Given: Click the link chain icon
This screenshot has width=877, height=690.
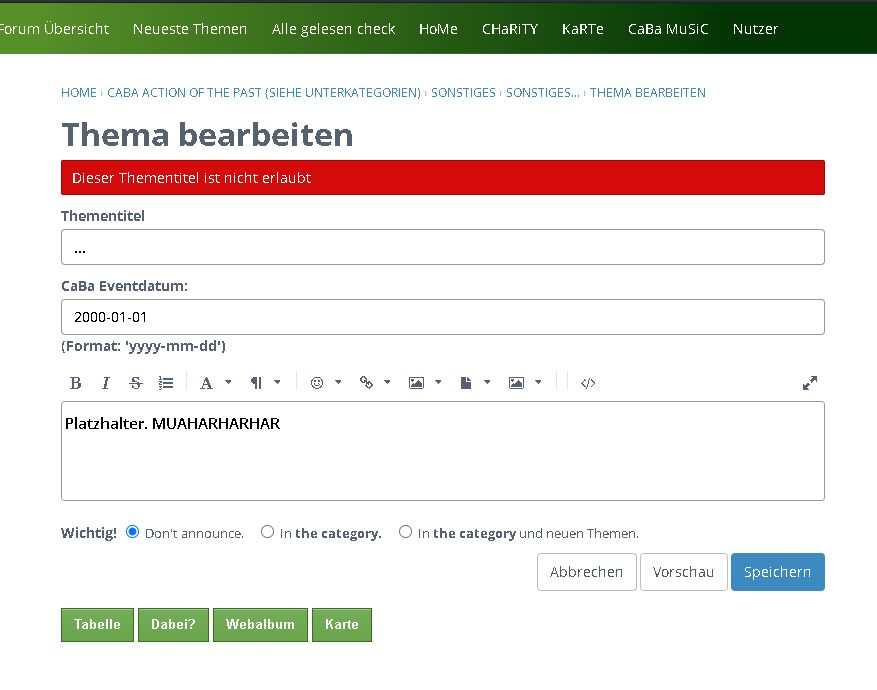Looking at the screenshot, I should click(x=366, y=383).
